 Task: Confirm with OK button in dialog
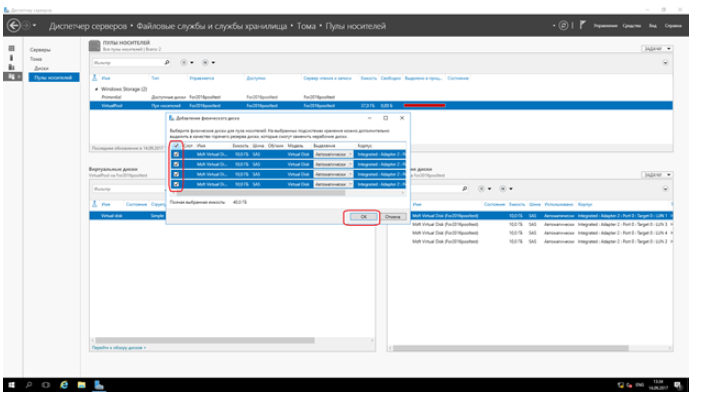coord(364,217)
